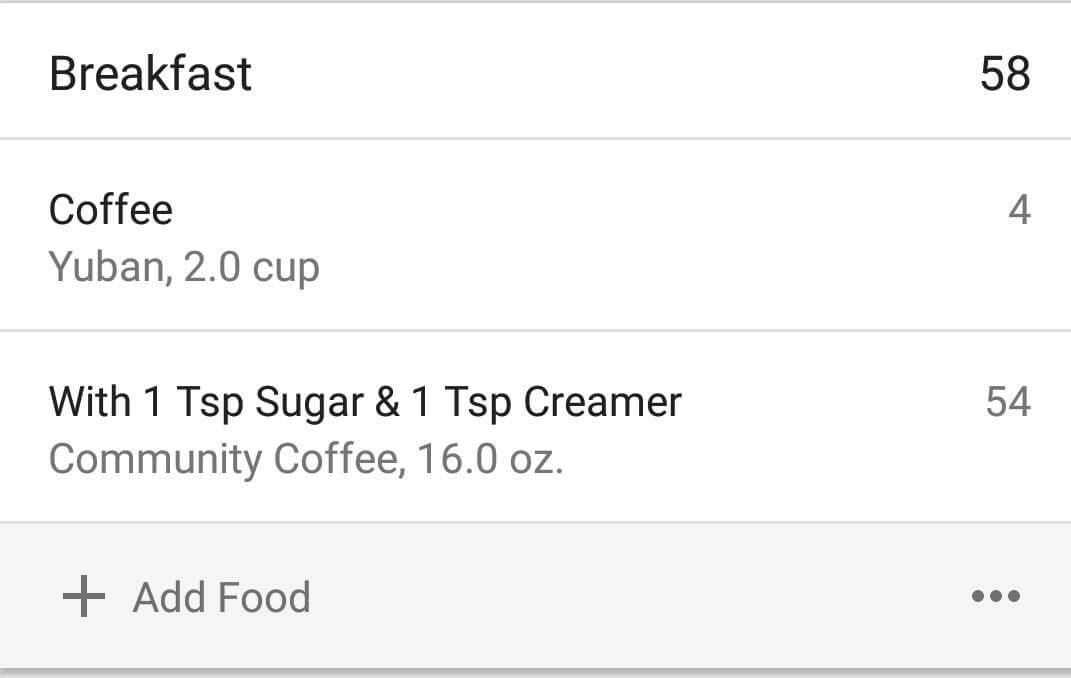Click the 54 calorie value for creamer coffee

(1008, 401)
